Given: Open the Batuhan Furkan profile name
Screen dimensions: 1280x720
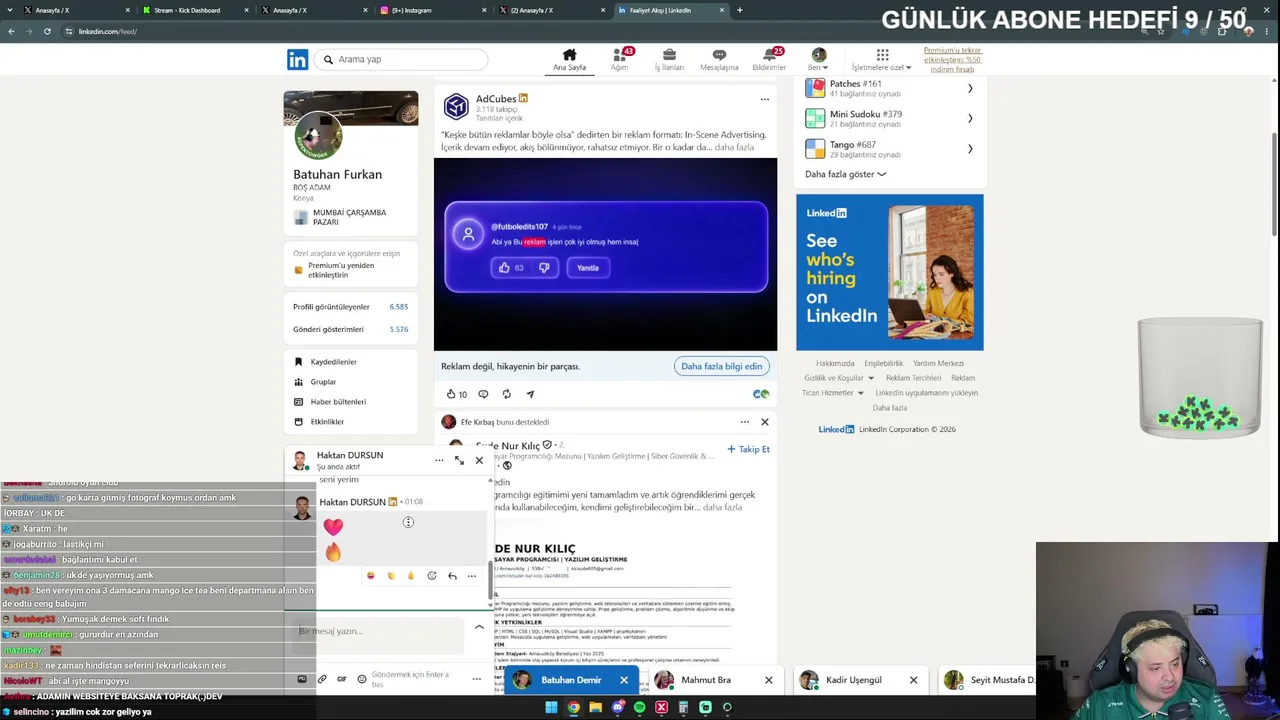Looking at the screenshot, I should point(338,174).
